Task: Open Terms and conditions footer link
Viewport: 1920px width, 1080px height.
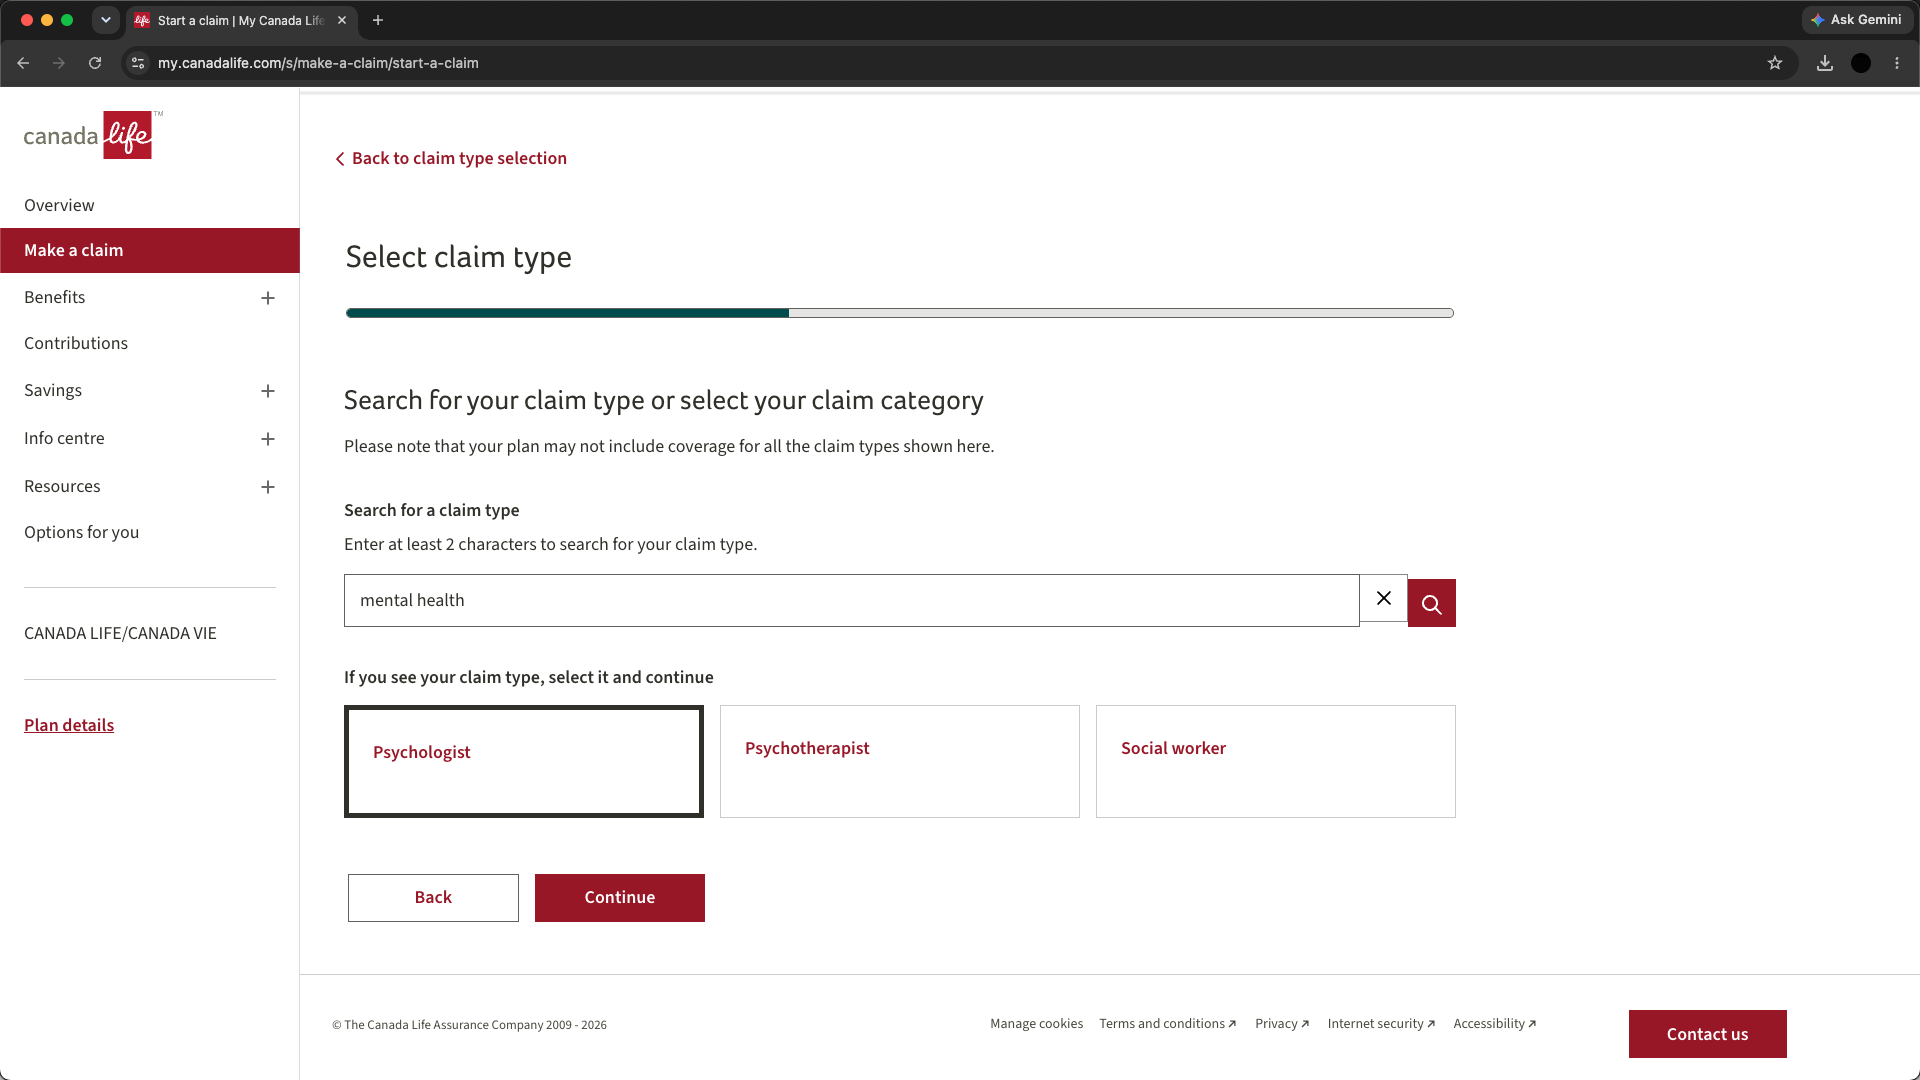Action: 1167,1024
